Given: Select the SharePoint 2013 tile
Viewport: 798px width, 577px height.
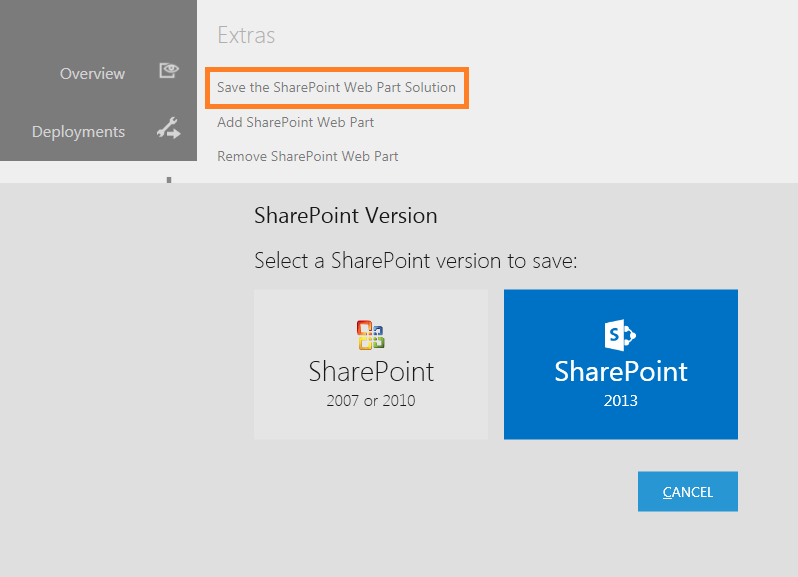Looking at the screenshot, I should pyautogui.click(x=621, y=364).
